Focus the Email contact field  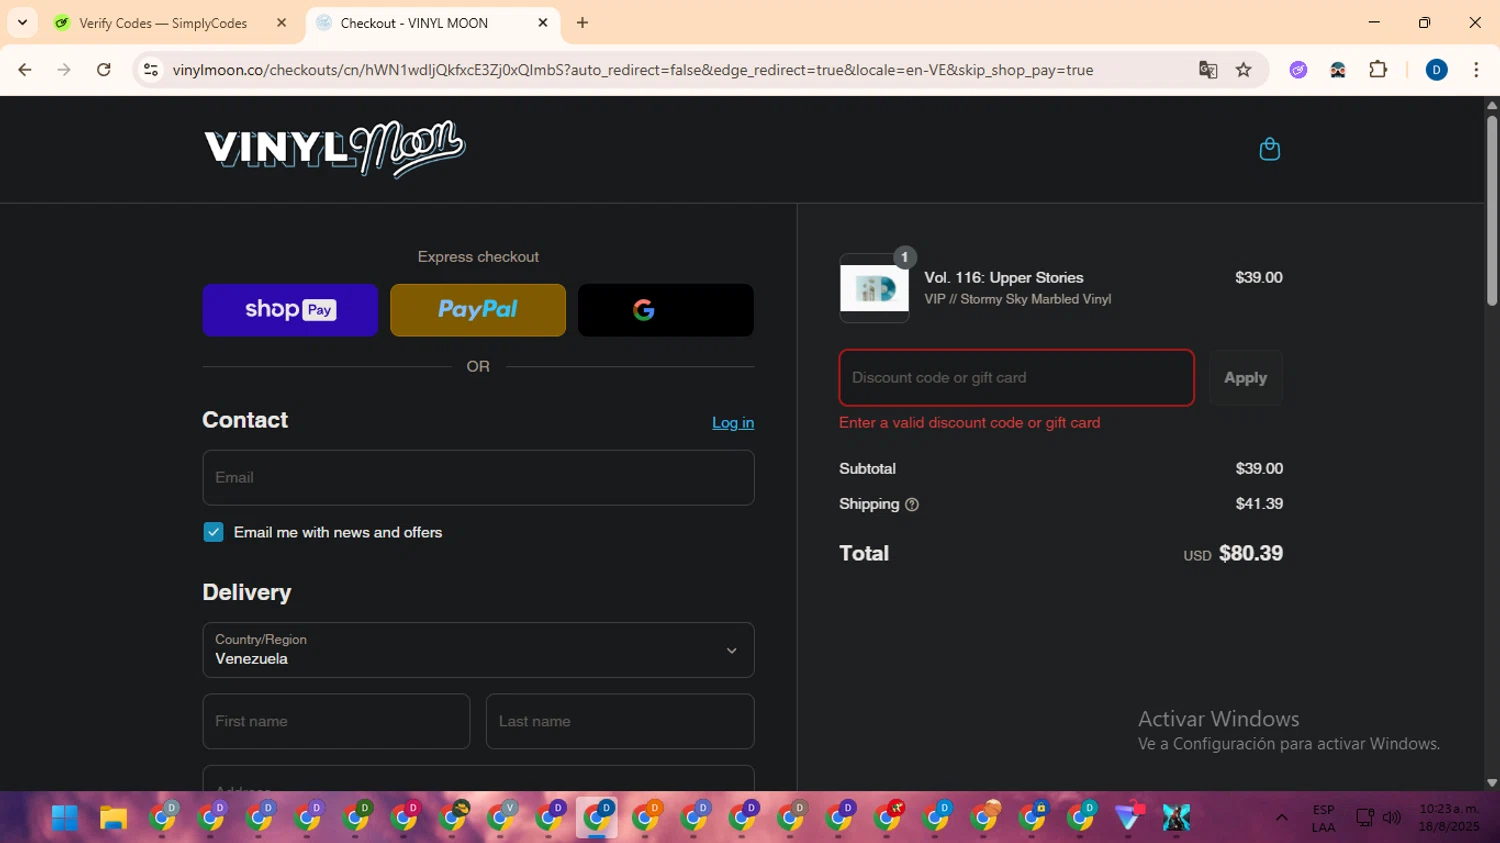478,478
